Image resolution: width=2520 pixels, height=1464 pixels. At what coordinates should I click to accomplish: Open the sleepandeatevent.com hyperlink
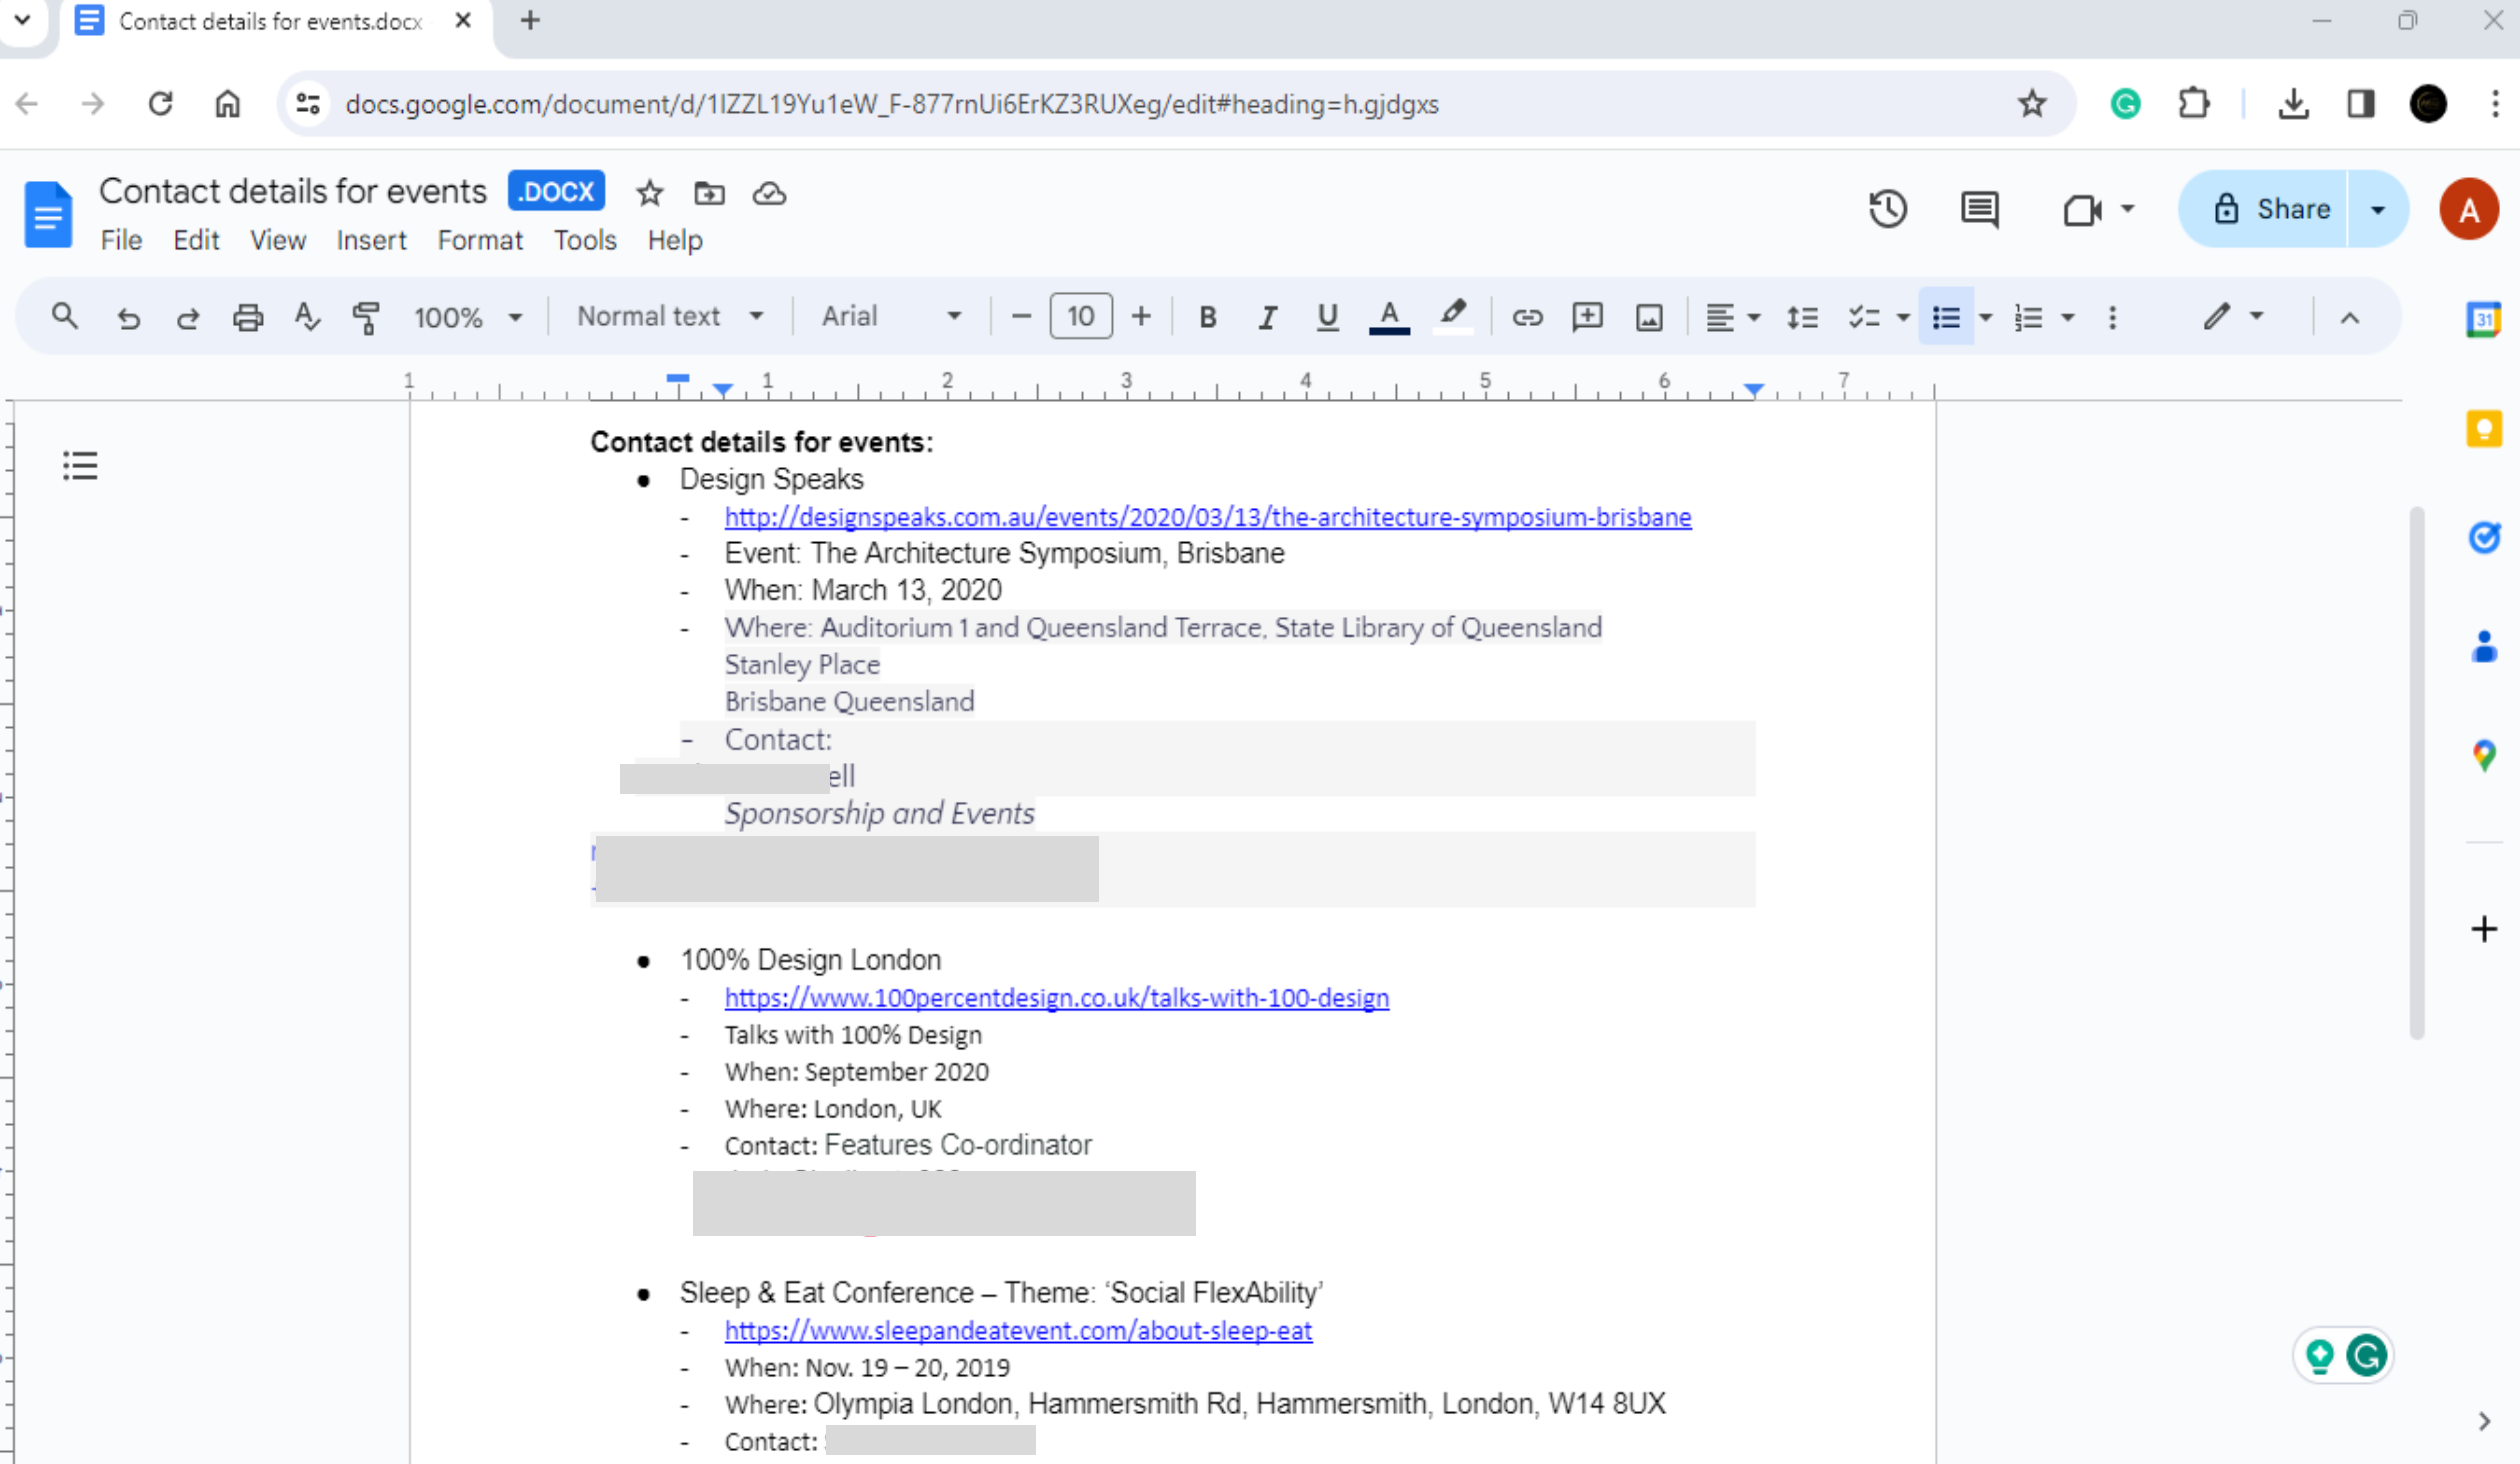point(1017,1330)
